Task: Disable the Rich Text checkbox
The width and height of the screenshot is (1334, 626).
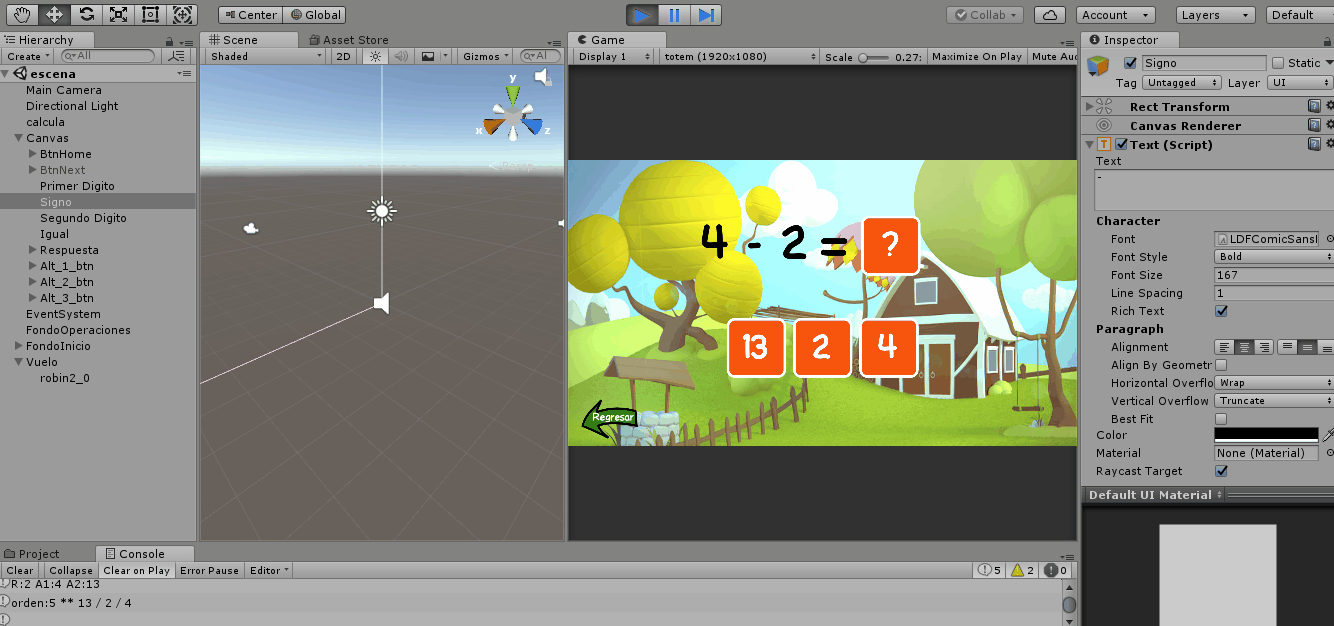Action: tap(1221, 311)
